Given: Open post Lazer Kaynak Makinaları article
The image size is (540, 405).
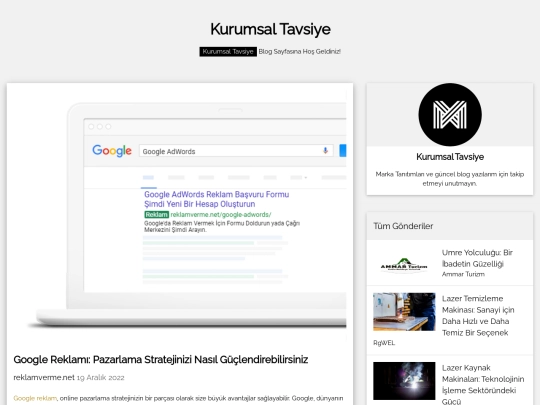Looking at the screenshot, I should point(483,384).
